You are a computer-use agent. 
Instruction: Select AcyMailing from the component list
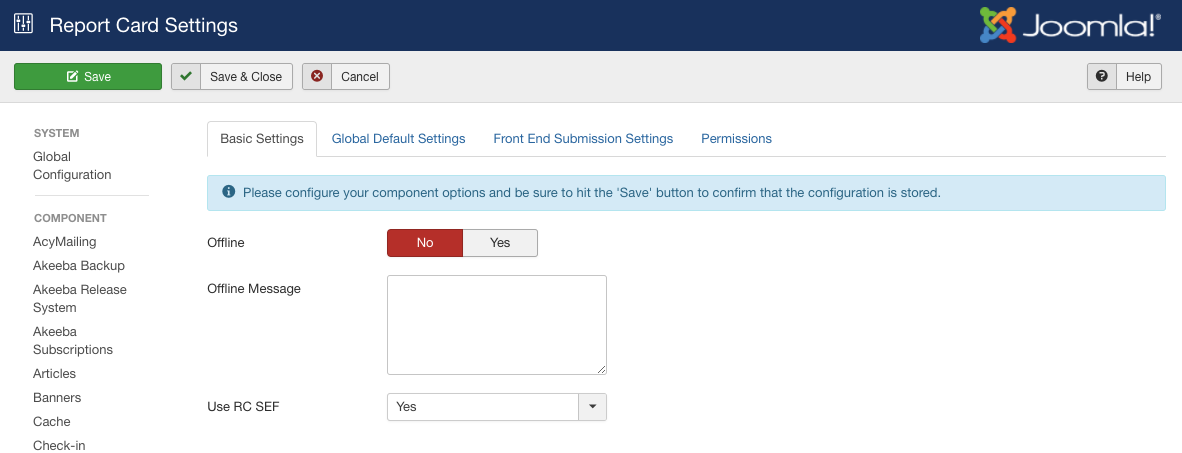(65, 241)
